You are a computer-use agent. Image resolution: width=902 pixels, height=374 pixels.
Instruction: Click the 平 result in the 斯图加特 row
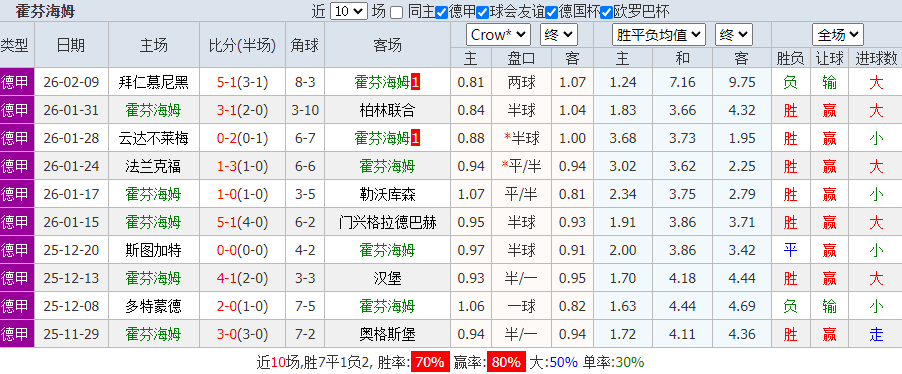[x=790, y=250]
